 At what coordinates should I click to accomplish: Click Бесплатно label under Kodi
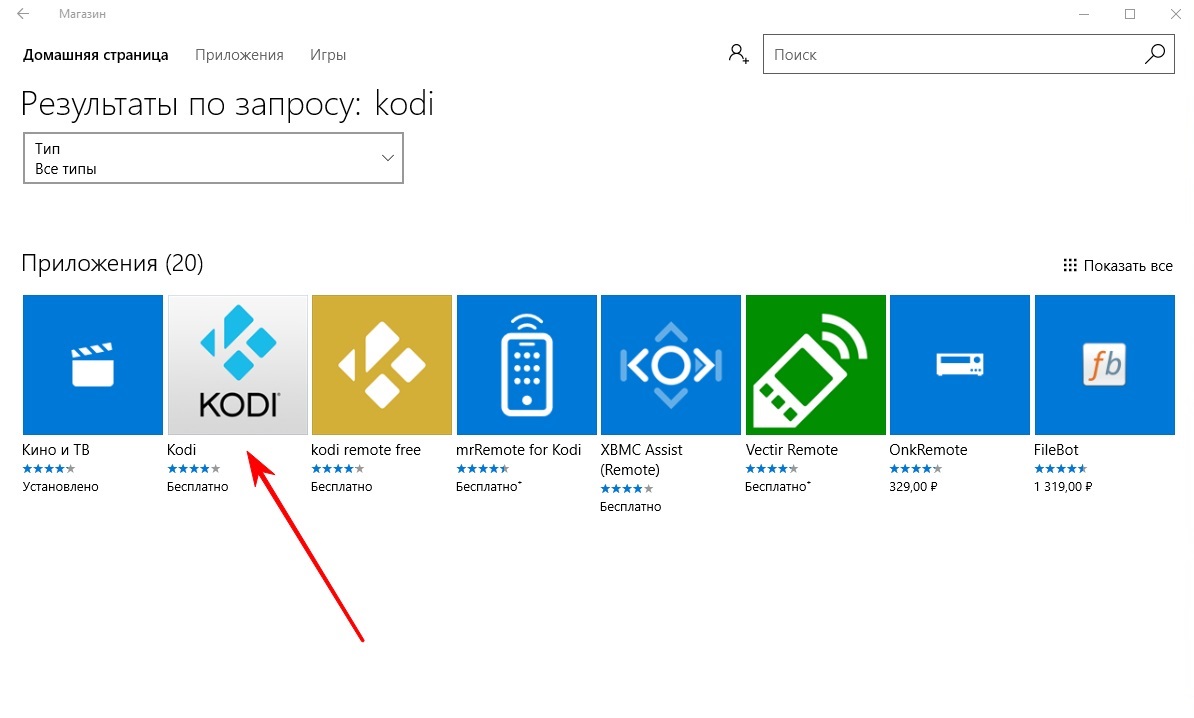(198, 487)
